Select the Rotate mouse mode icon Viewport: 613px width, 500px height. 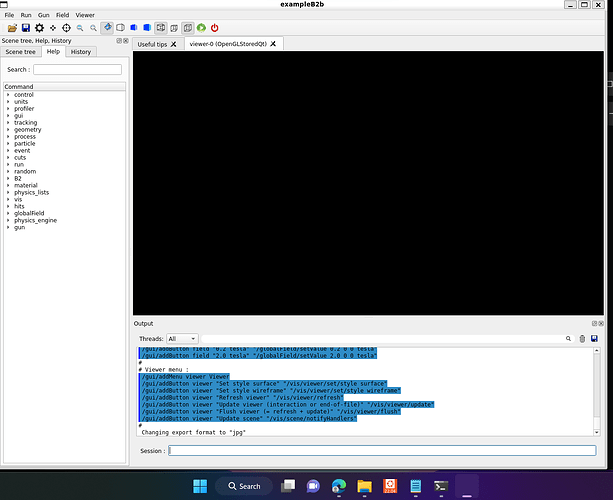click(107, 28)
